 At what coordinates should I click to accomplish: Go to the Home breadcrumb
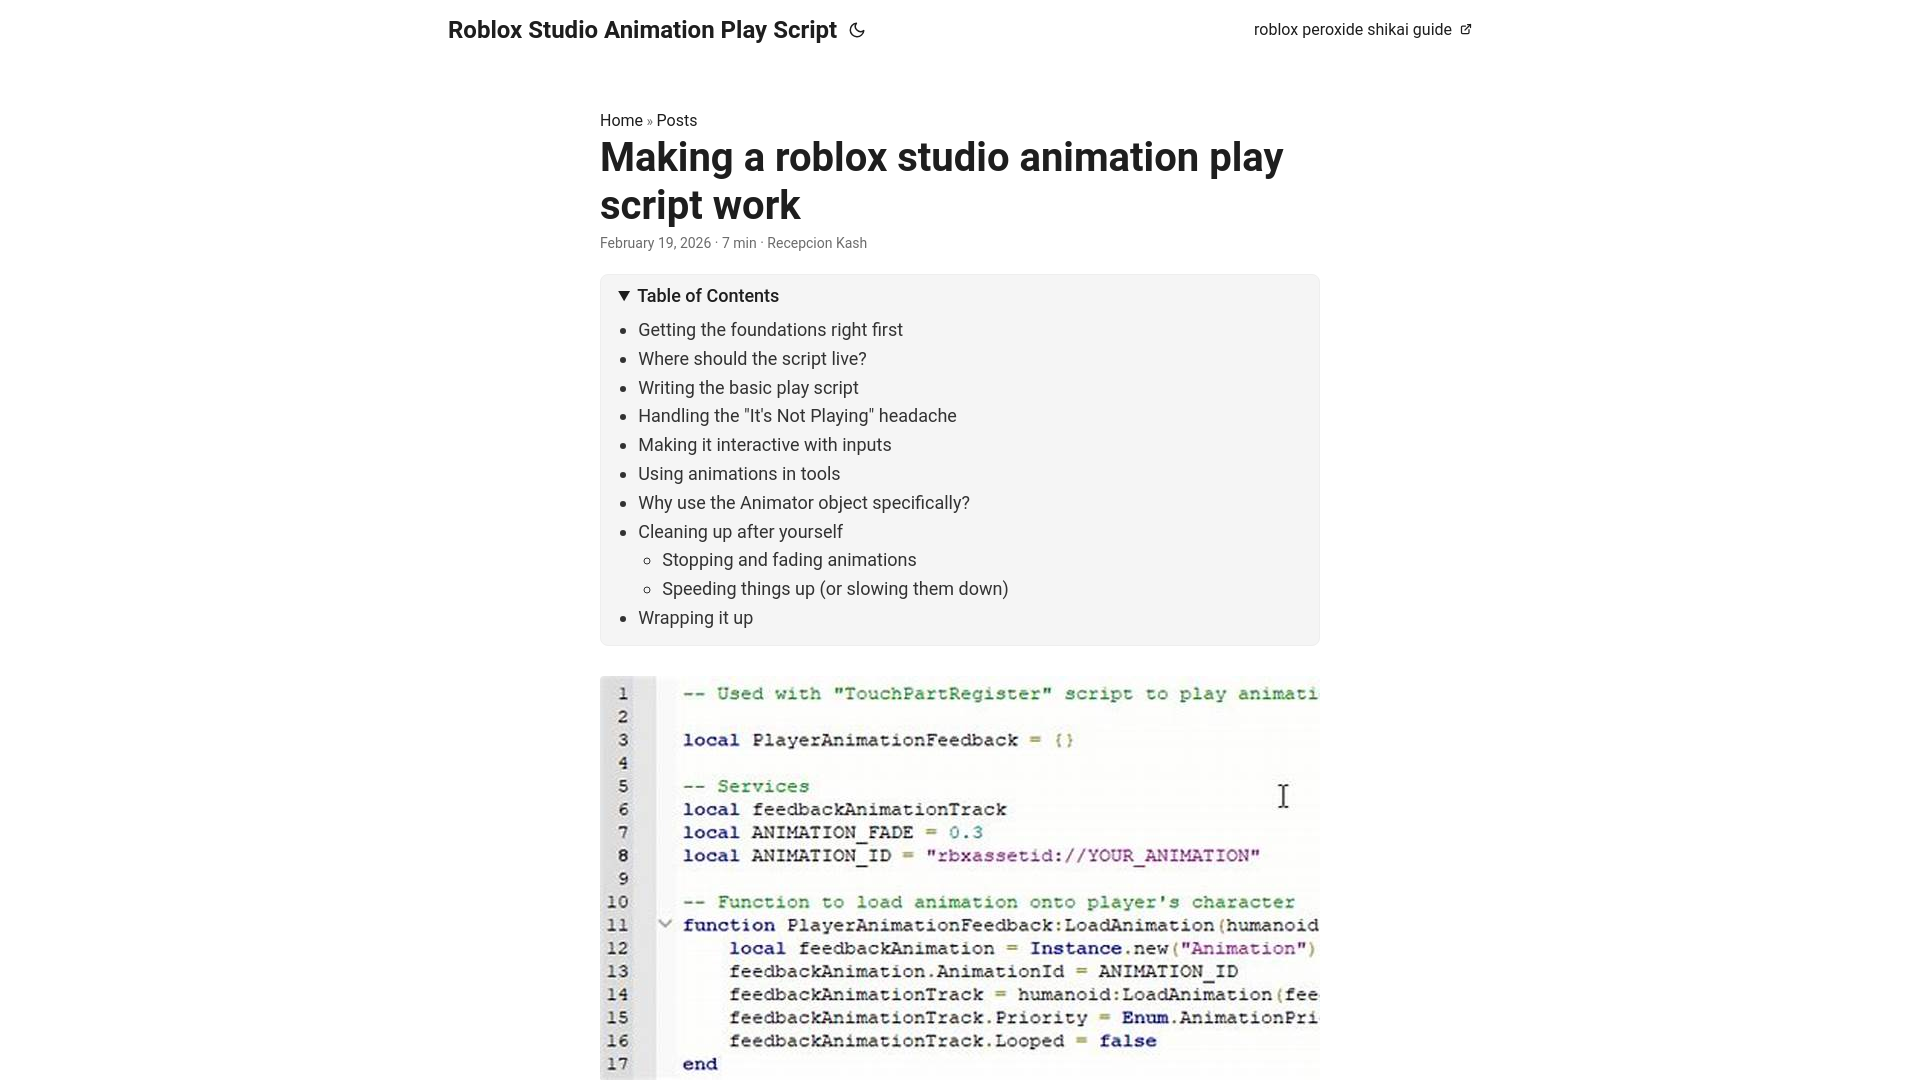coord(621,120)
